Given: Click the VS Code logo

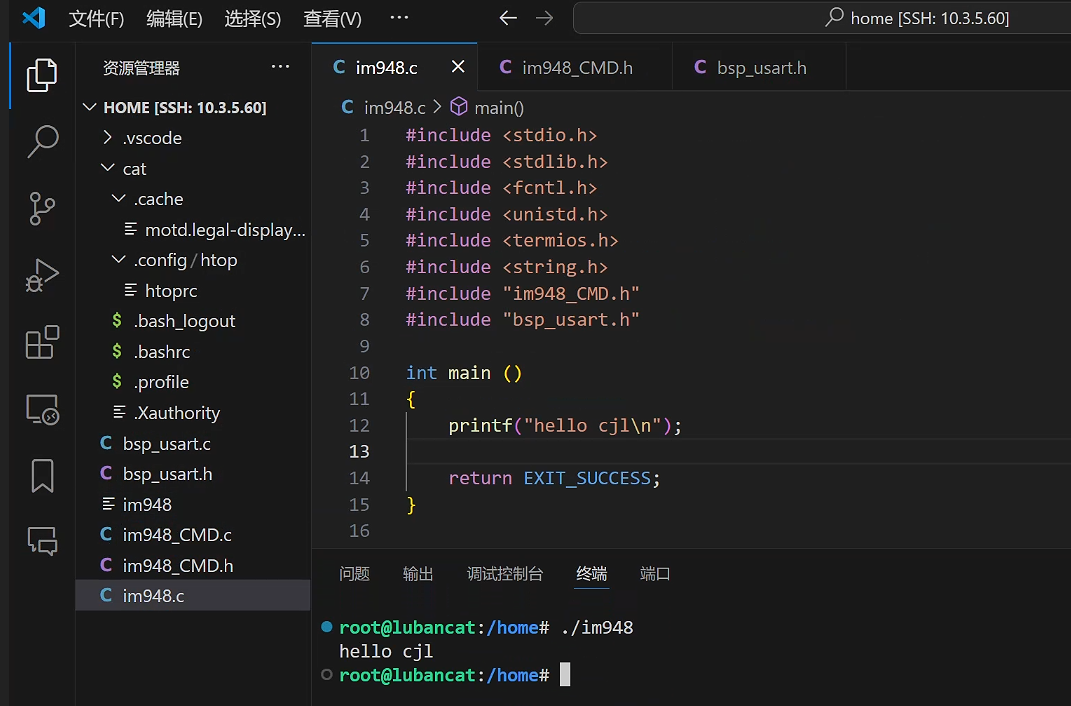Looking at the screenshot, I should point(33,17).
